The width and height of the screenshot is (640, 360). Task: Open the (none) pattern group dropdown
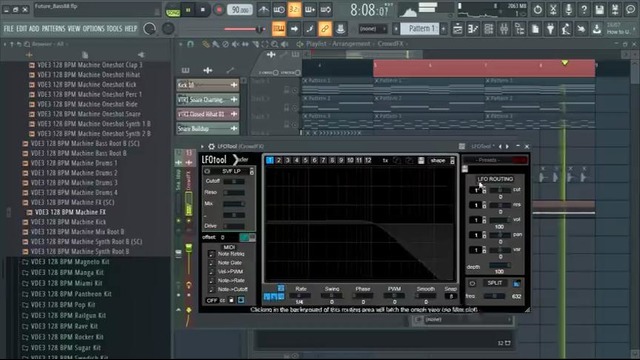click(372, 29)
